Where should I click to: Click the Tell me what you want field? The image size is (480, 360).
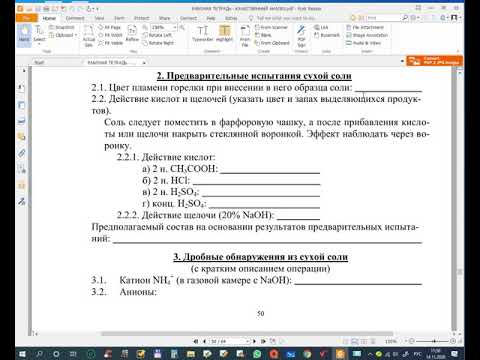285,18
